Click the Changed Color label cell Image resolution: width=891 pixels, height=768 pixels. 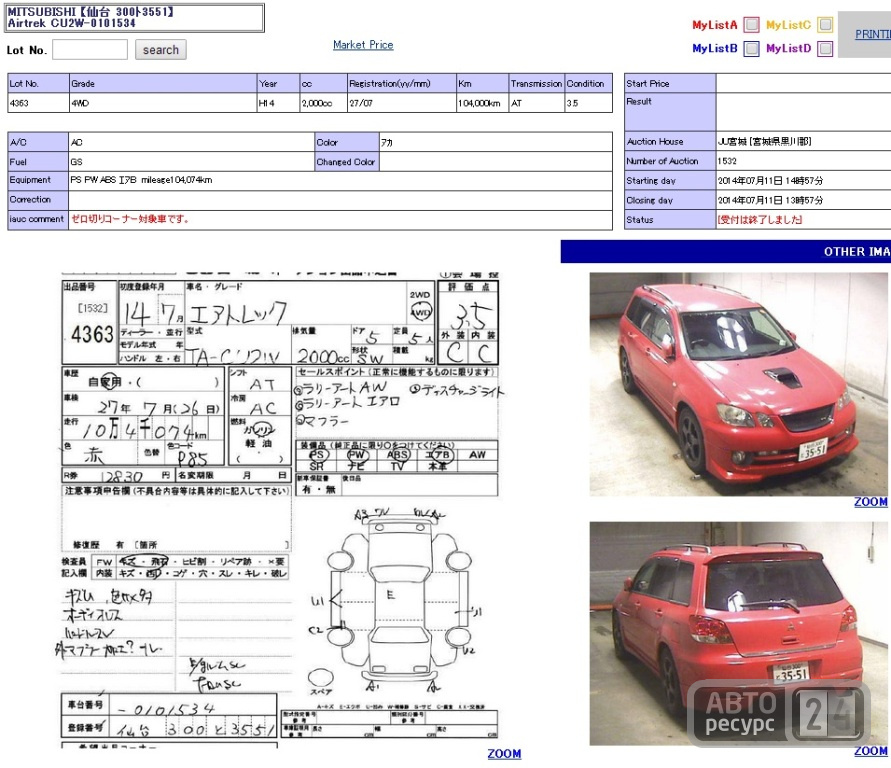347,162
